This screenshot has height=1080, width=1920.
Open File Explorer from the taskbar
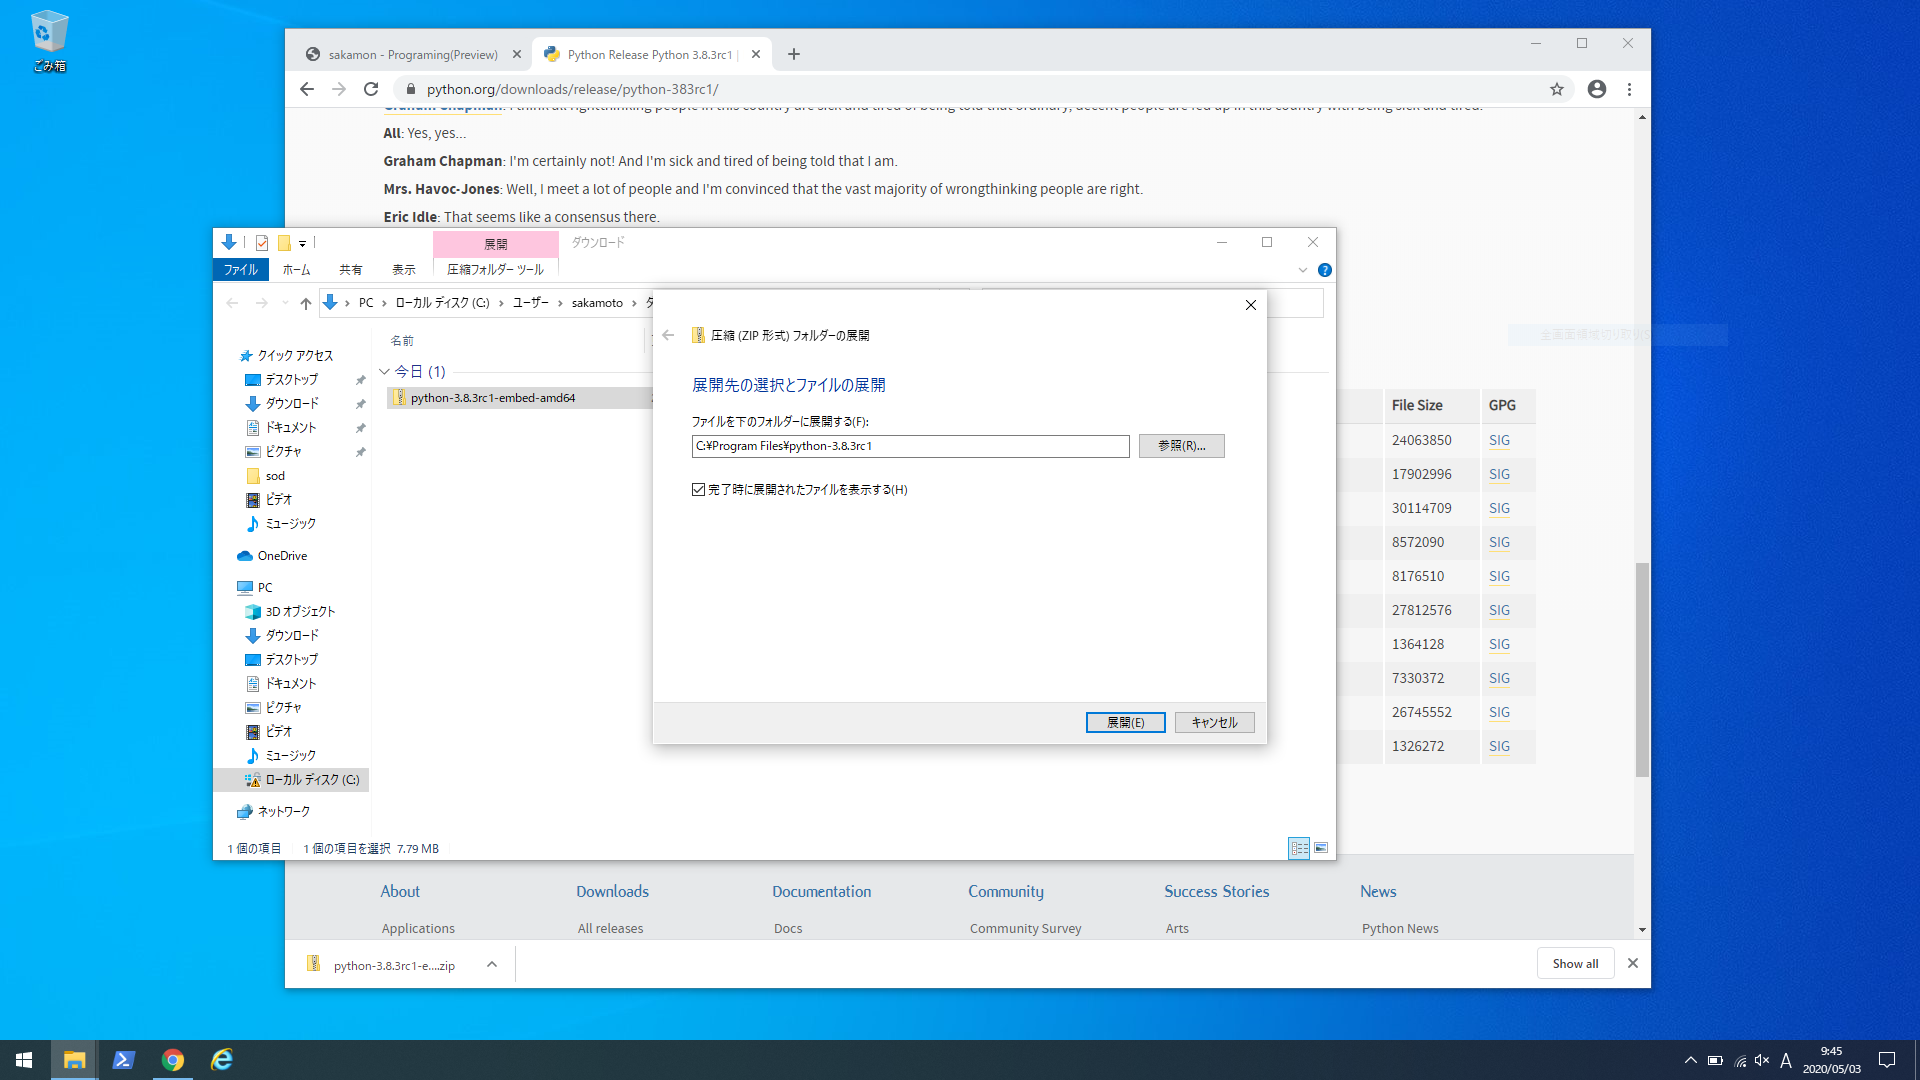pyautogui.click(x=74, y=1060)
